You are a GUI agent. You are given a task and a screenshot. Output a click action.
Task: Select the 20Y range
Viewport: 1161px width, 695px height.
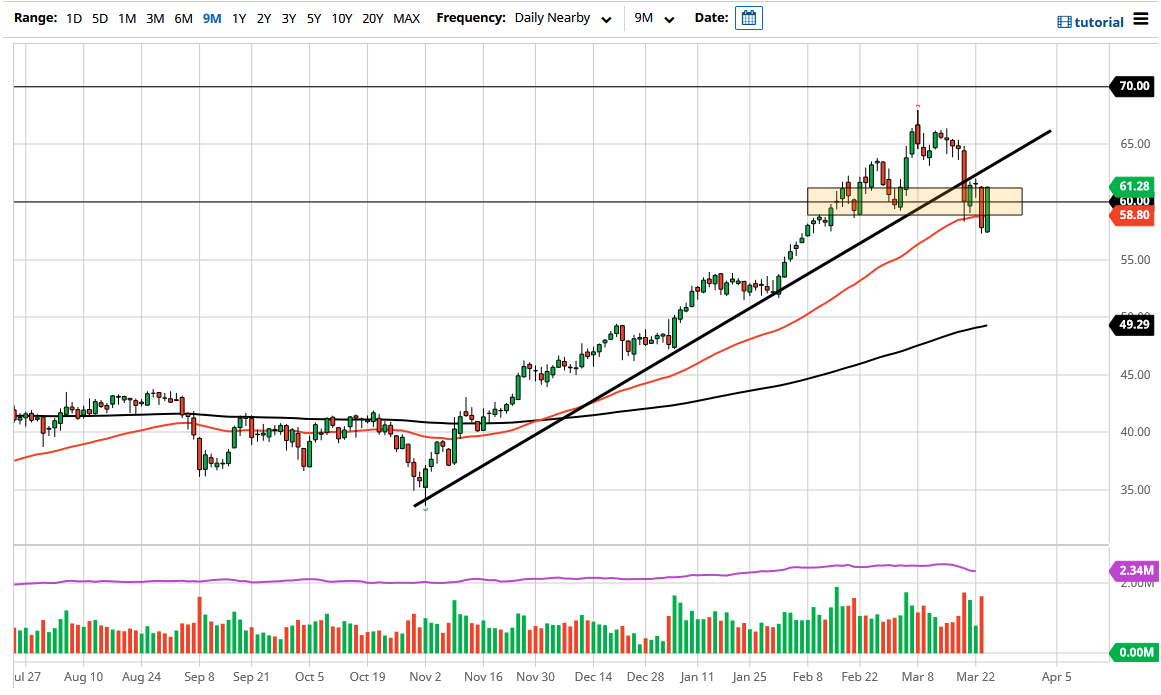[x=374, y=17]
